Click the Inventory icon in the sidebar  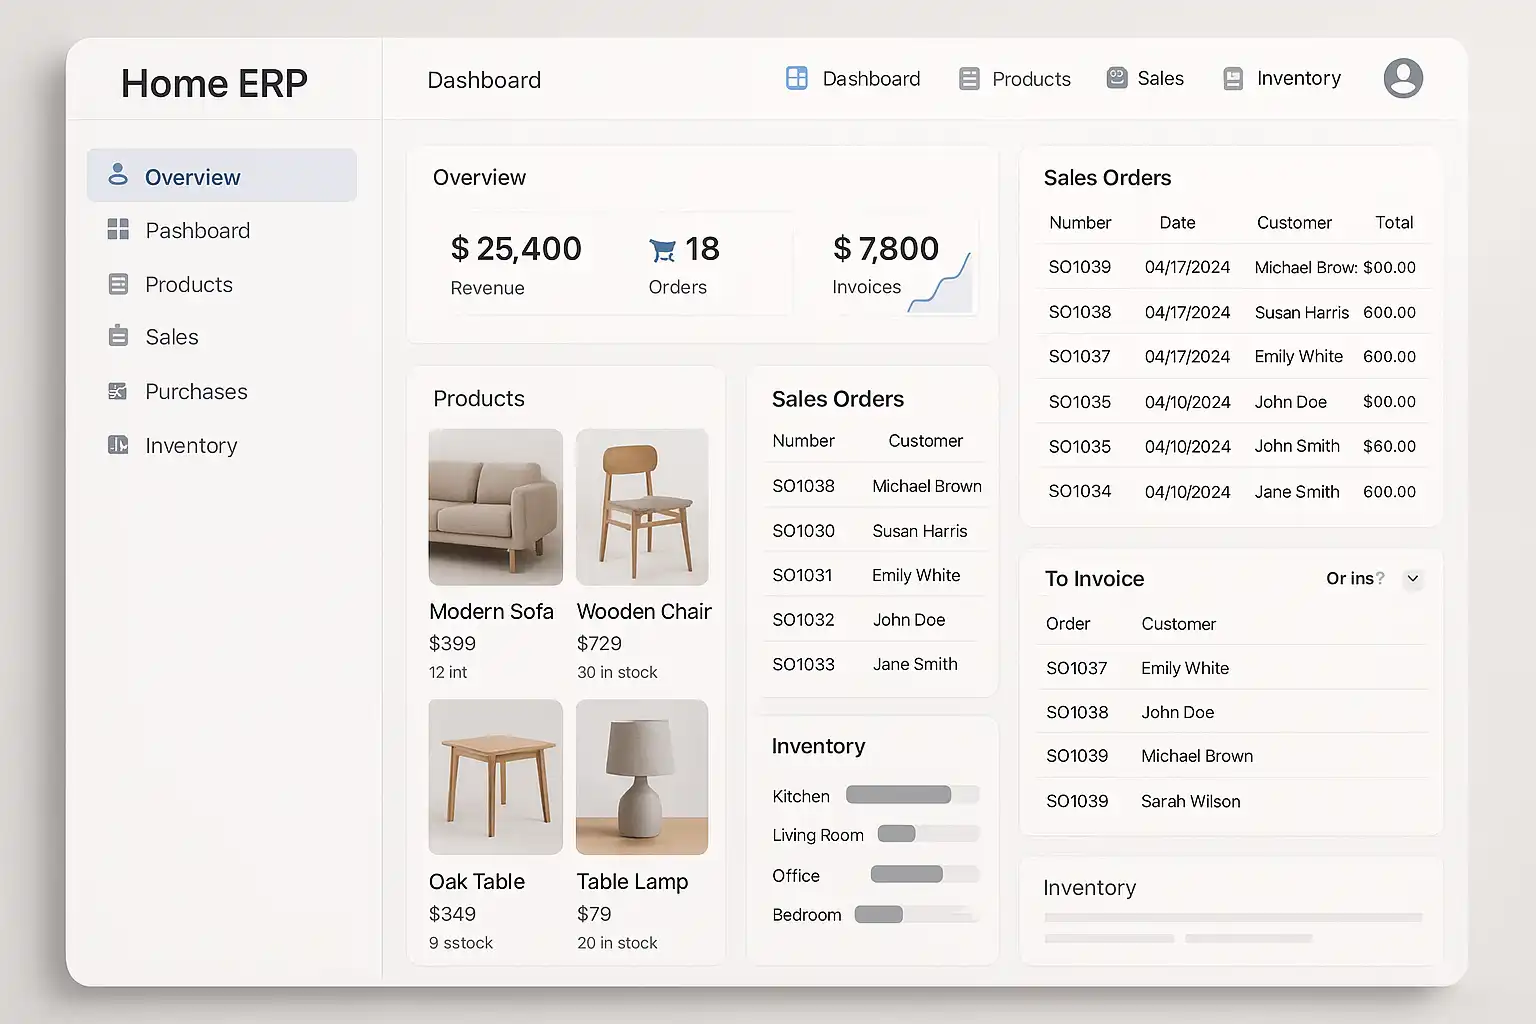pos(118,445)
